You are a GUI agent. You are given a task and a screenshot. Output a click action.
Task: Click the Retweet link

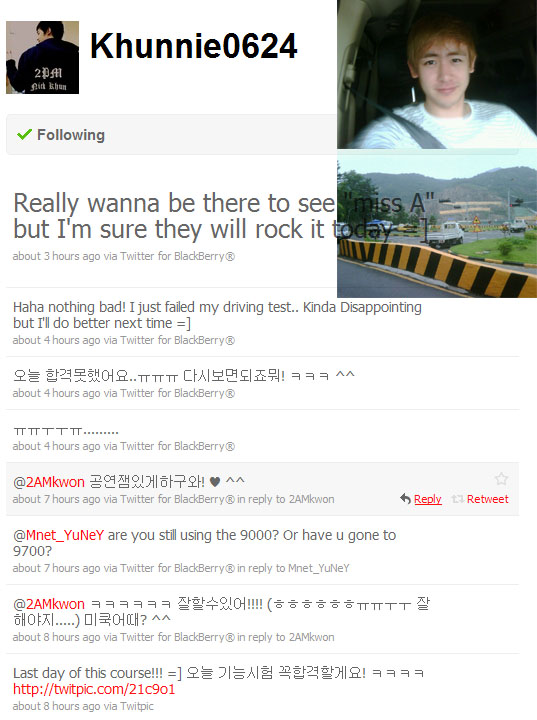coord(487,499)
